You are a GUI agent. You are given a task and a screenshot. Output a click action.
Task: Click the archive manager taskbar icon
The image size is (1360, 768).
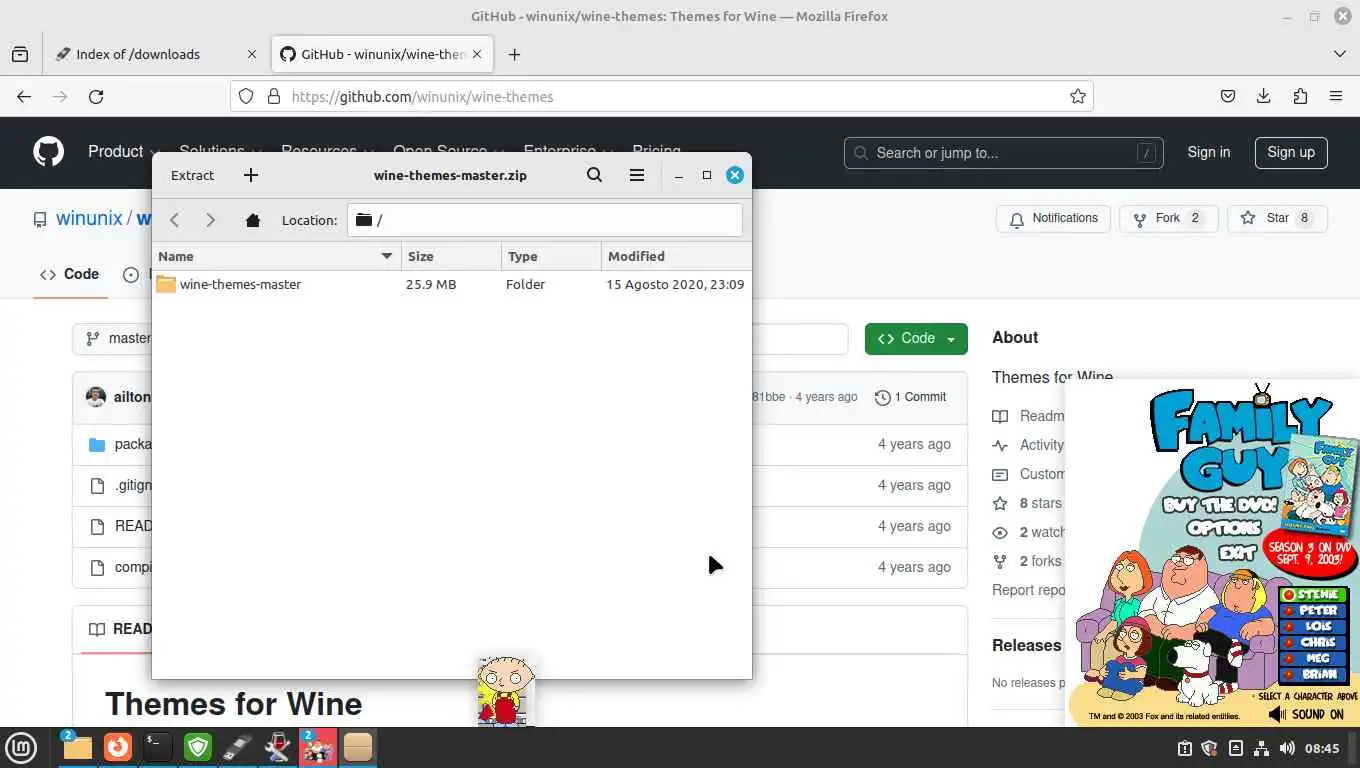click(x=358, y=747)
